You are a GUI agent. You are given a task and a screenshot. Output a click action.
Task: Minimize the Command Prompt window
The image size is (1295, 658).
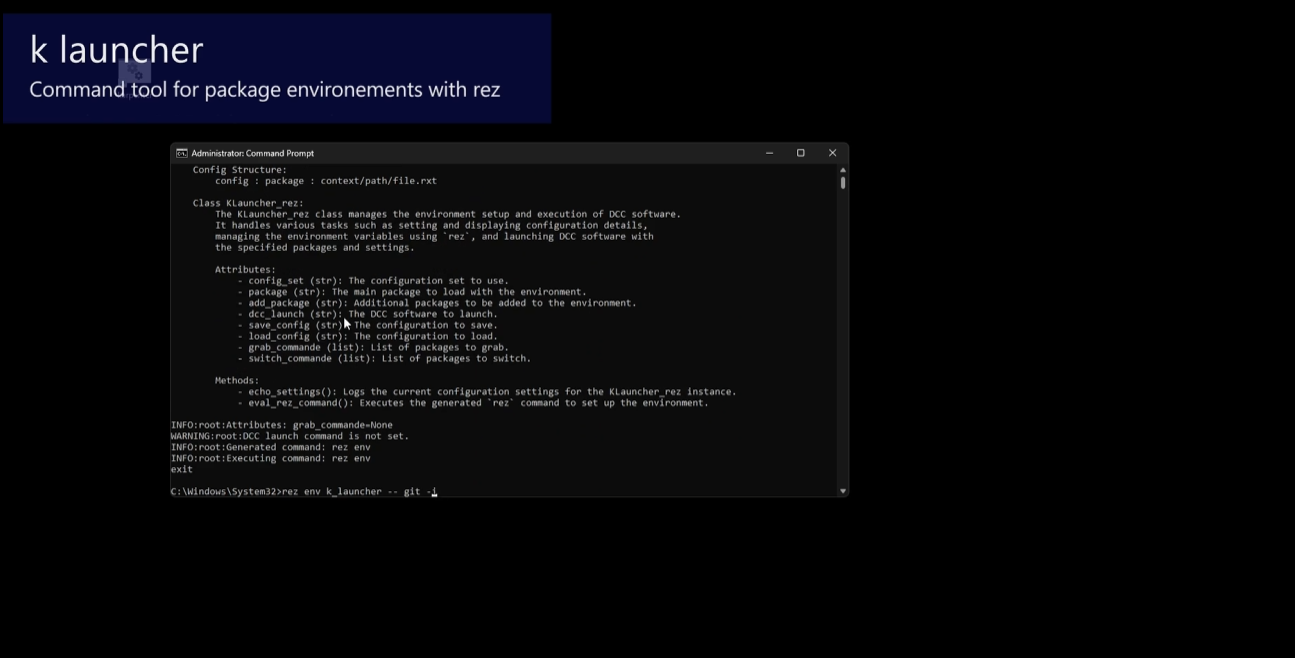(769, 153)
